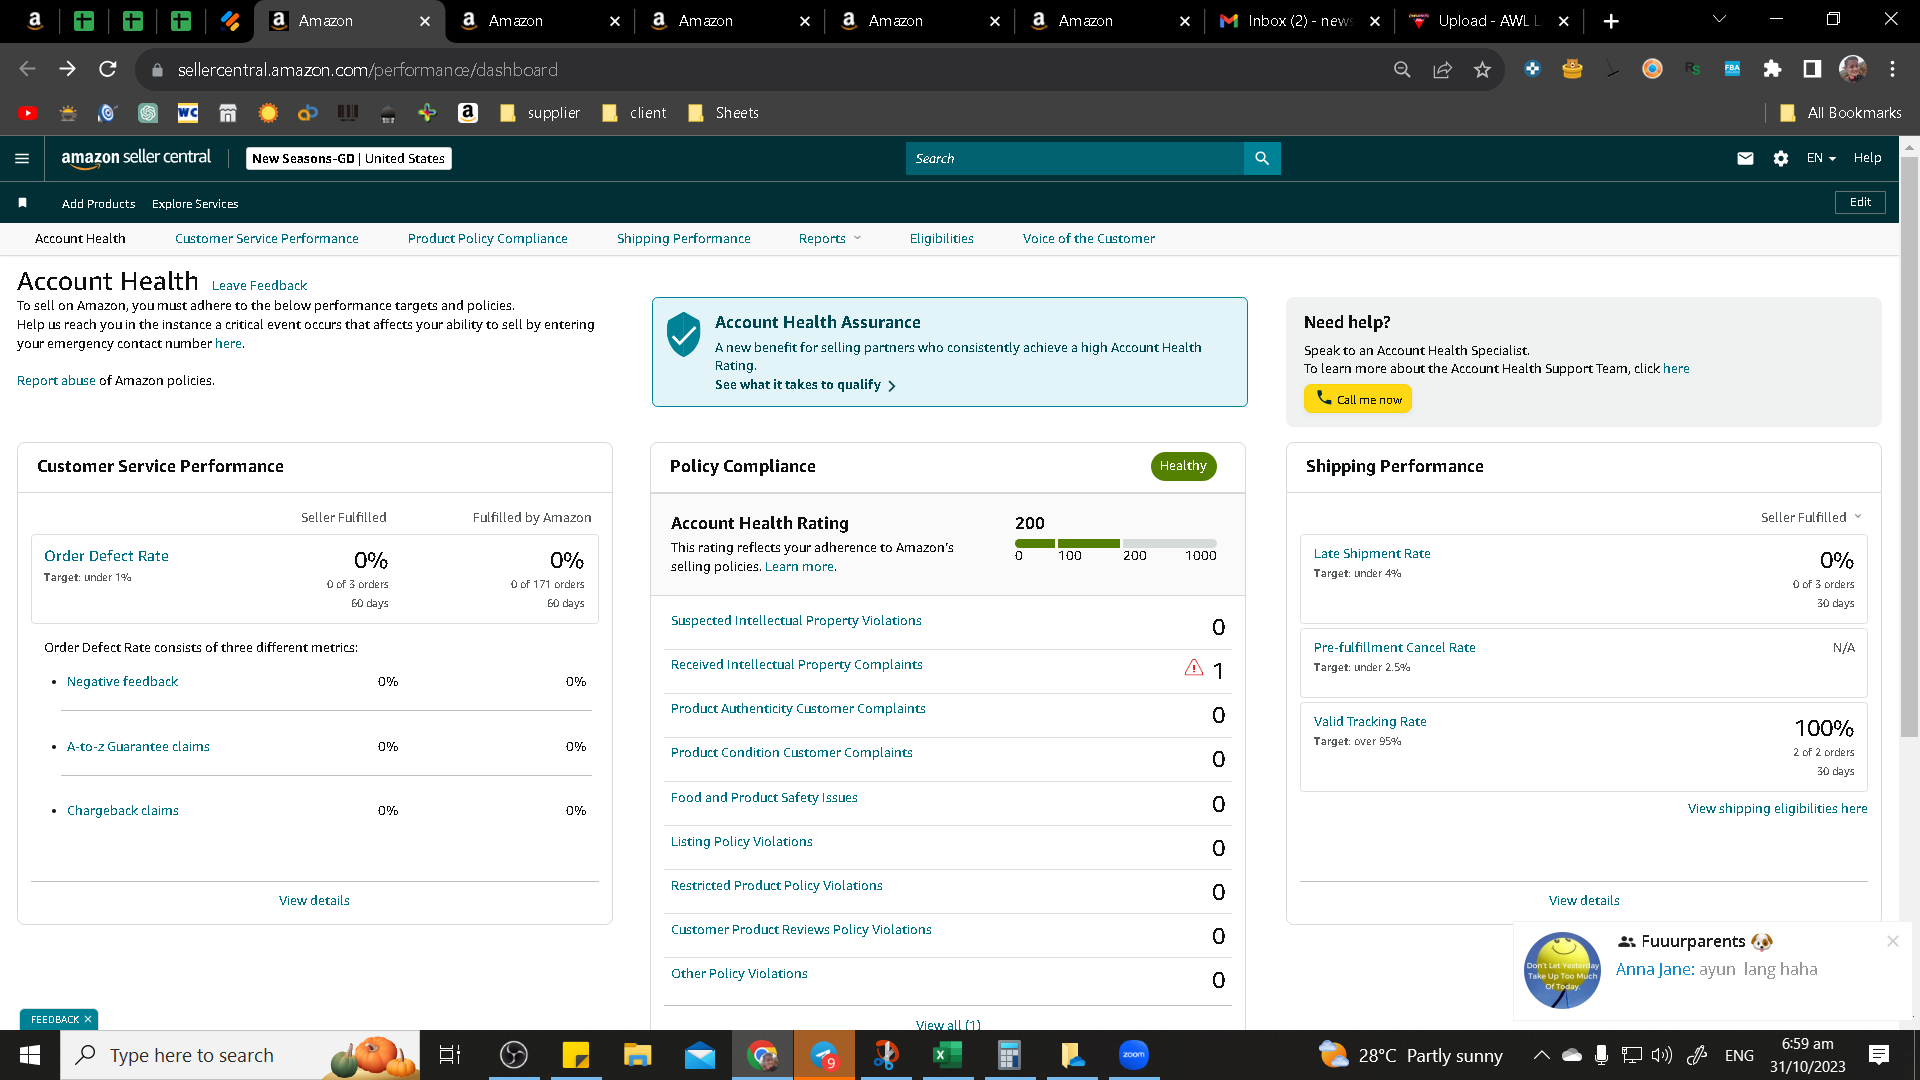Open the side panel toggle in Chrome
Viewport: 1920px width, 1080px height.
[1812, 69]
